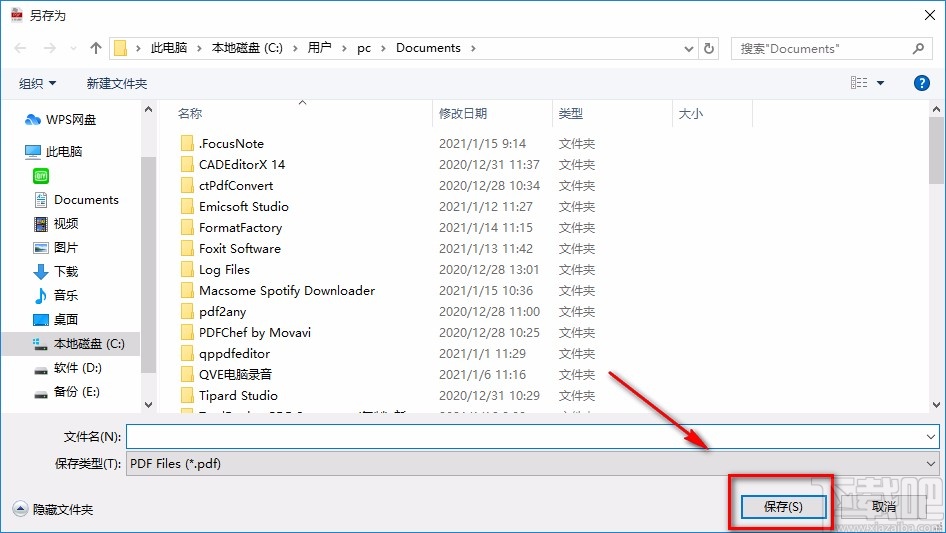This screenshot has width=946, height=533.
Task: Go up one folder level
Action: 95,48
